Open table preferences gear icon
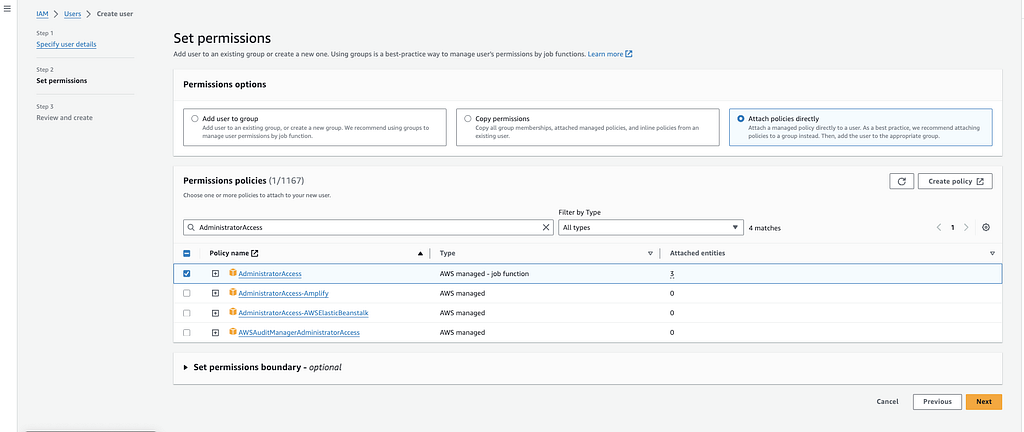 [986, 228]
